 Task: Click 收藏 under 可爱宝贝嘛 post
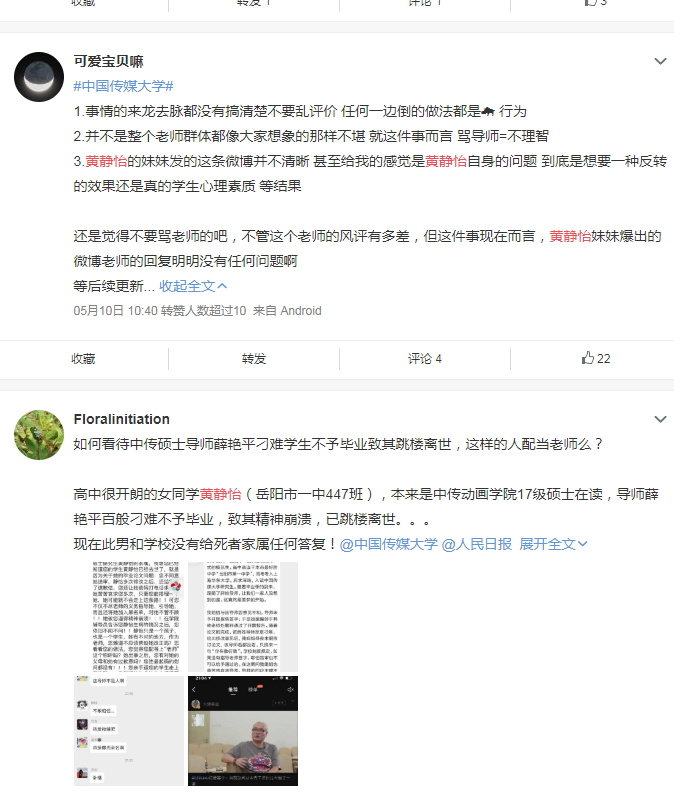tap(83, 359)
